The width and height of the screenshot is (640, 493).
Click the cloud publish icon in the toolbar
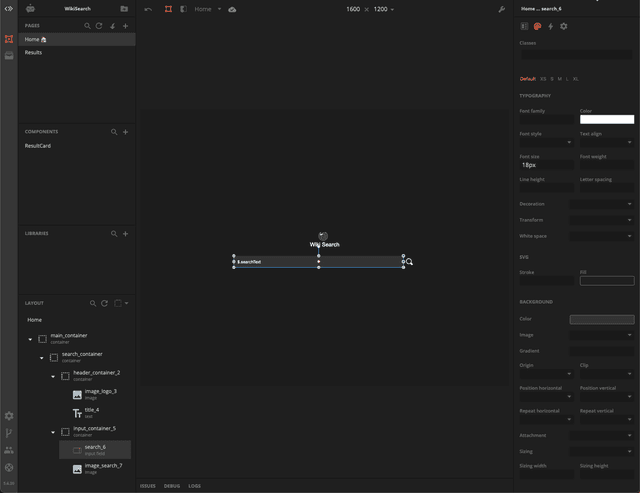pyautogui.click(x=232, y=9)
